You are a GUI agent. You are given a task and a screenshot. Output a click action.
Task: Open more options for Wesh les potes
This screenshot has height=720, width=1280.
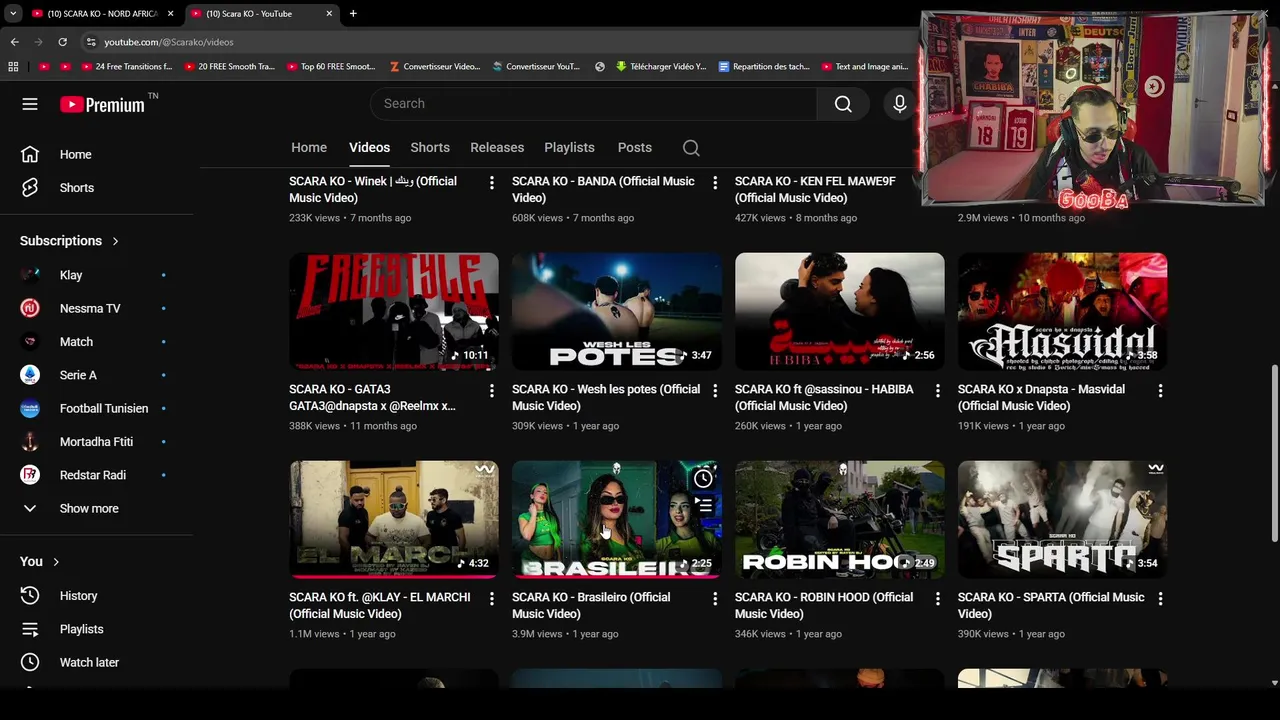[x=714, y=391]
